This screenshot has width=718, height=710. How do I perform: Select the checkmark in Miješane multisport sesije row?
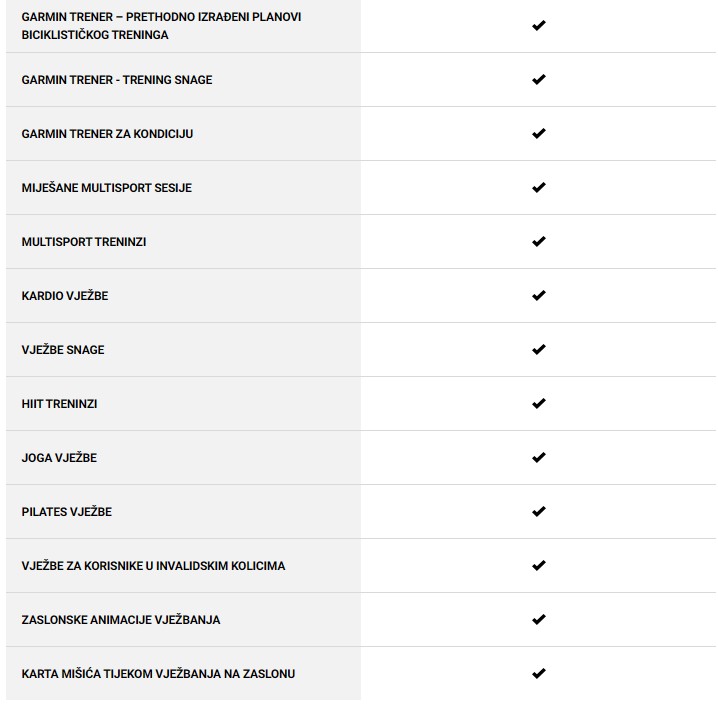pyautogui.click(x=538, y=188)
